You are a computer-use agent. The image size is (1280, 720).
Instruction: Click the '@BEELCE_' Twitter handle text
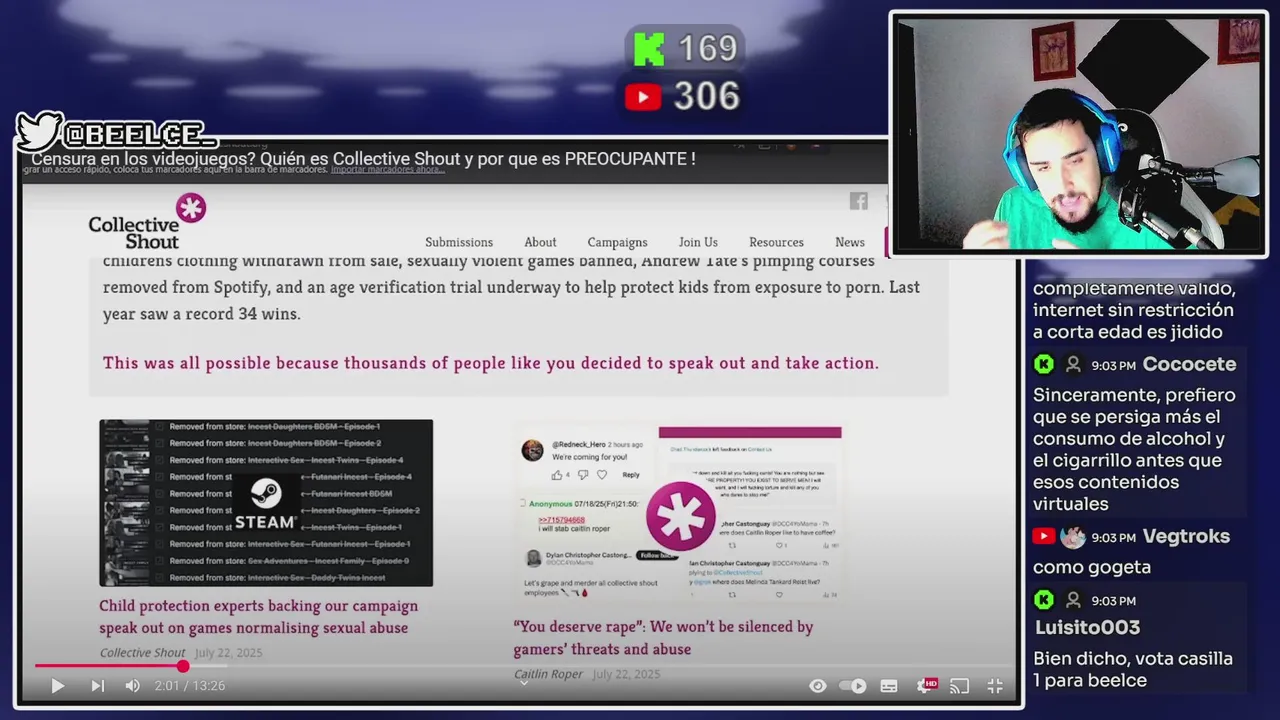point(140,133)
